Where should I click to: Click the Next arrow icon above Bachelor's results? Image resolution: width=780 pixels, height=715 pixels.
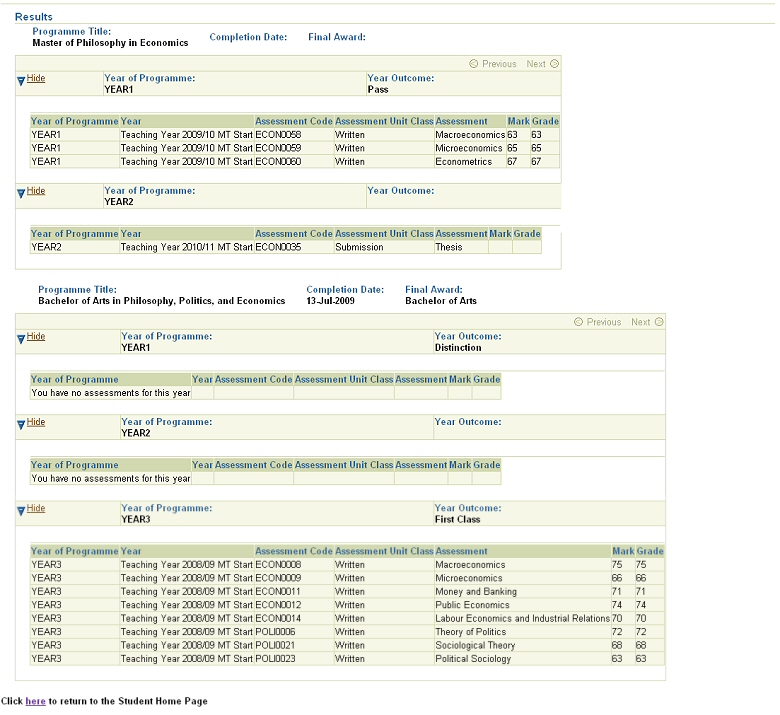click(659, 322)
